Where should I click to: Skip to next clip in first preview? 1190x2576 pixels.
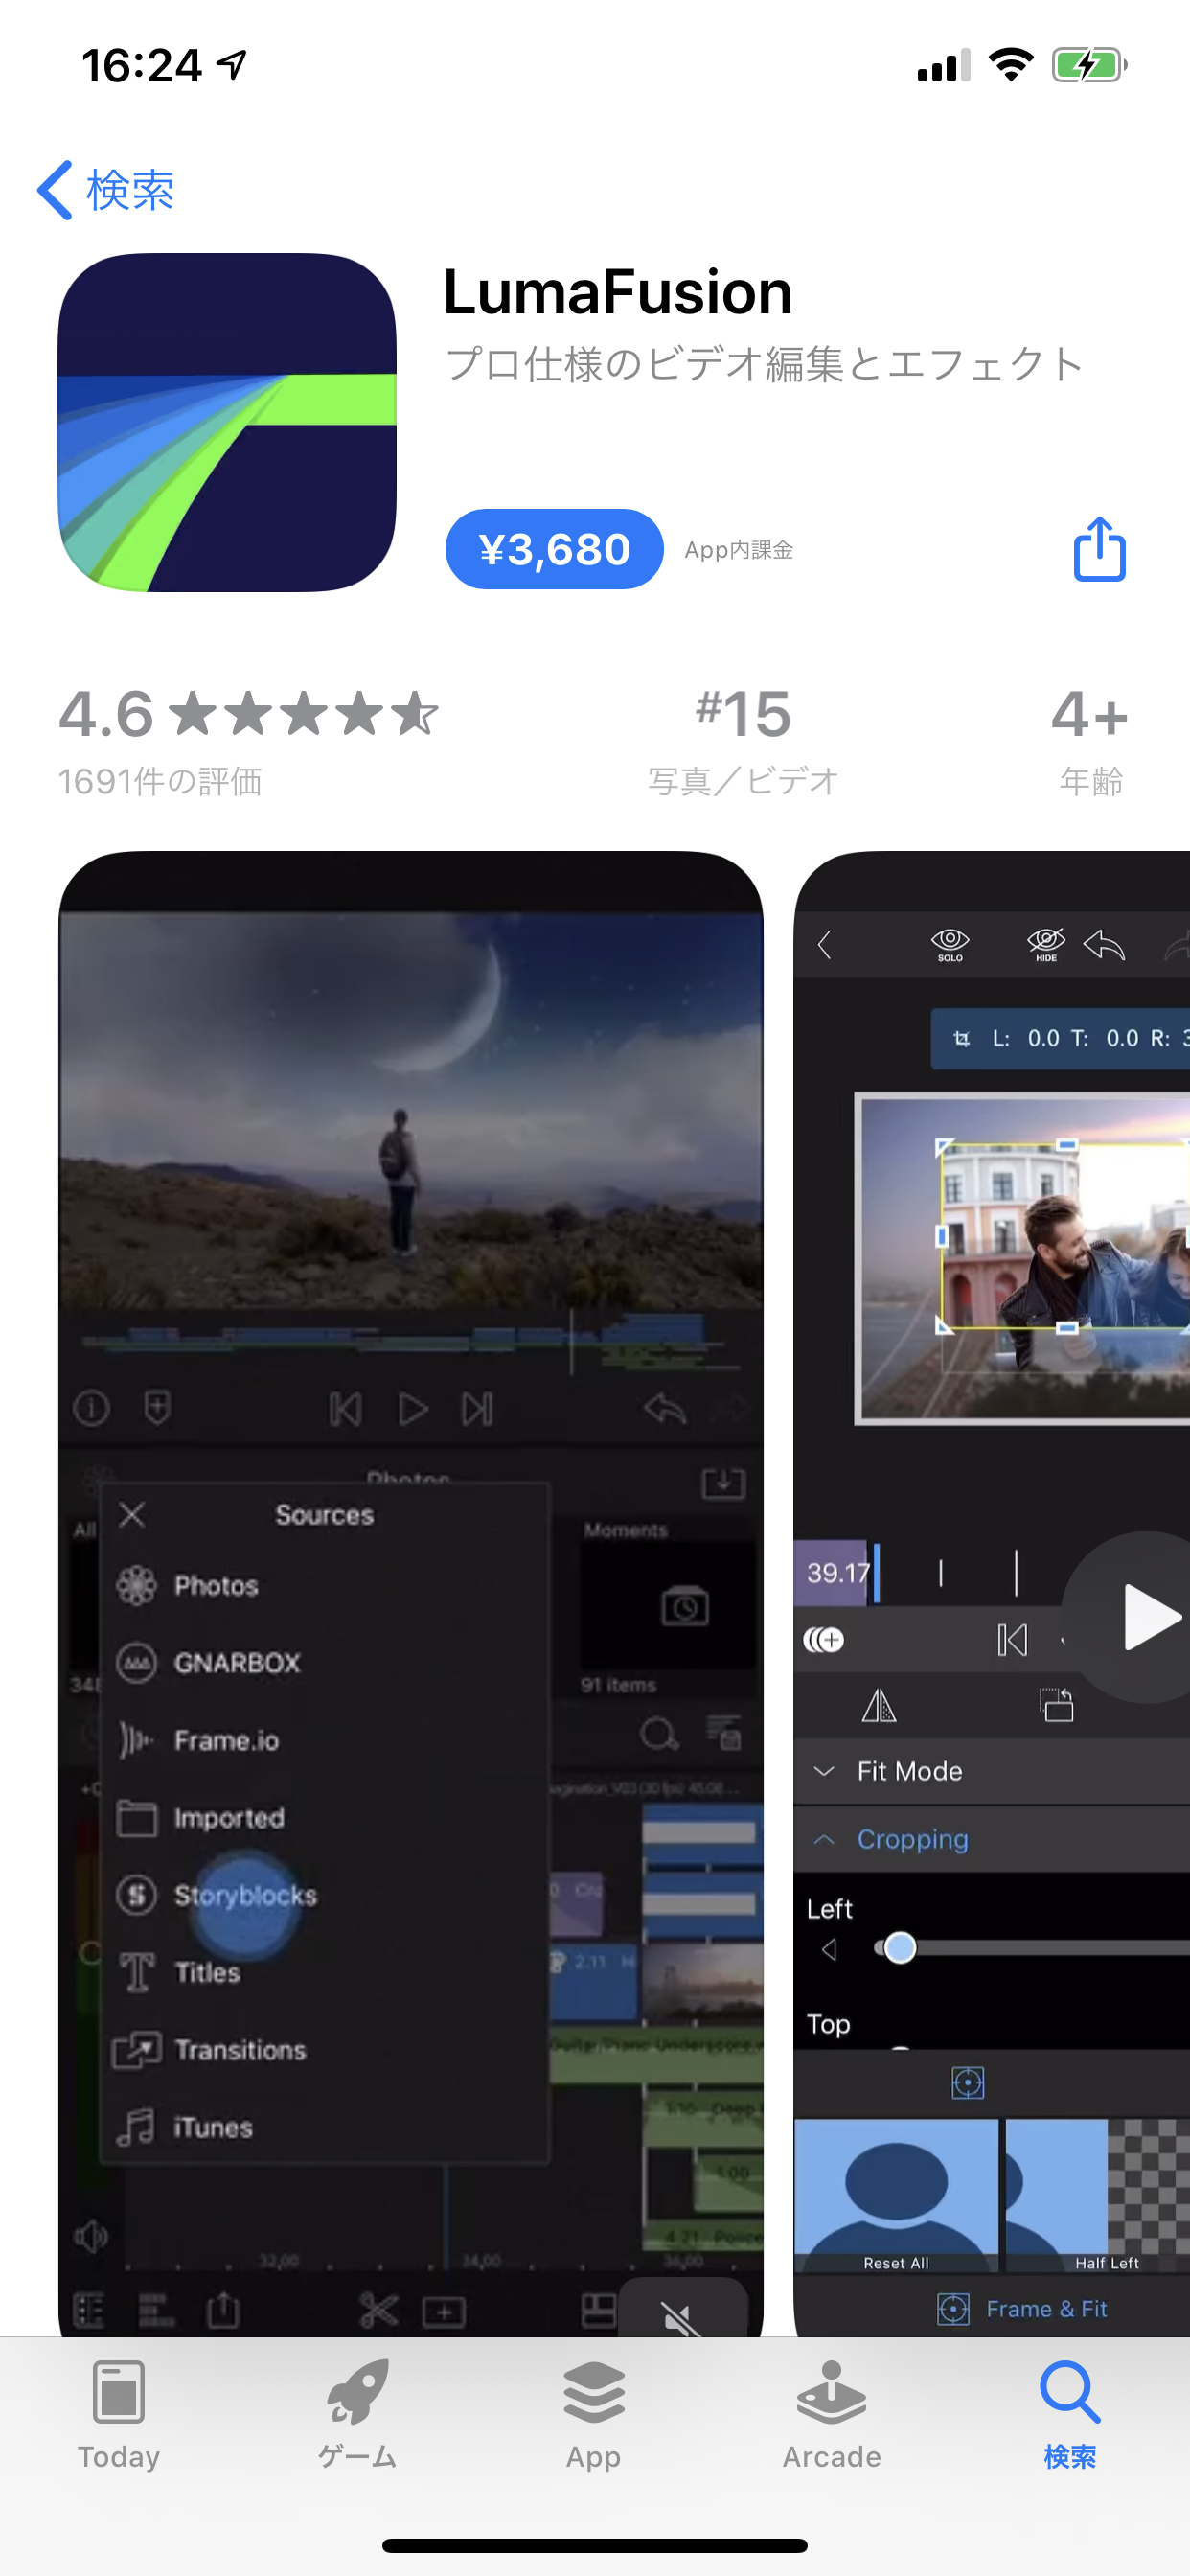tap(478, 1410)
